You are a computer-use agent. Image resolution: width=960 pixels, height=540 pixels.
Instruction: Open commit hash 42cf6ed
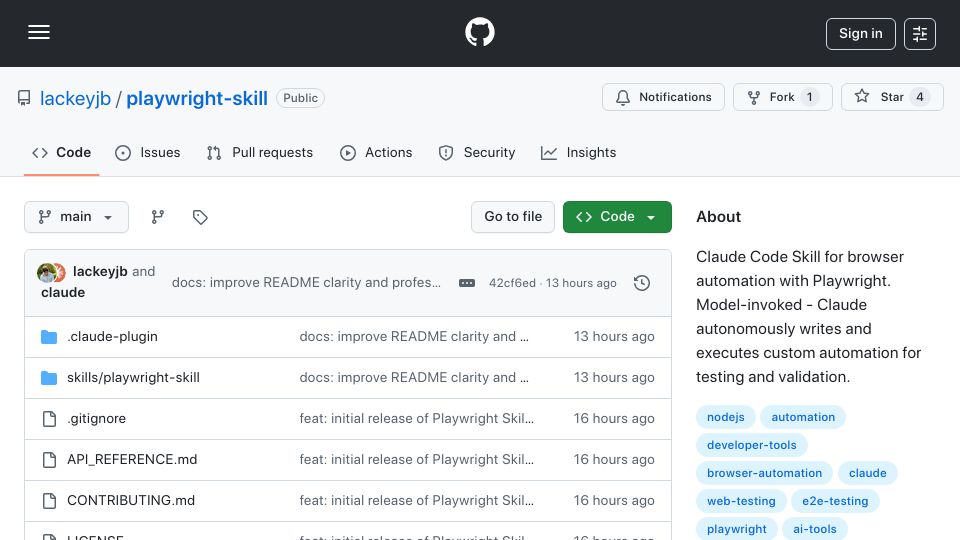512,283
